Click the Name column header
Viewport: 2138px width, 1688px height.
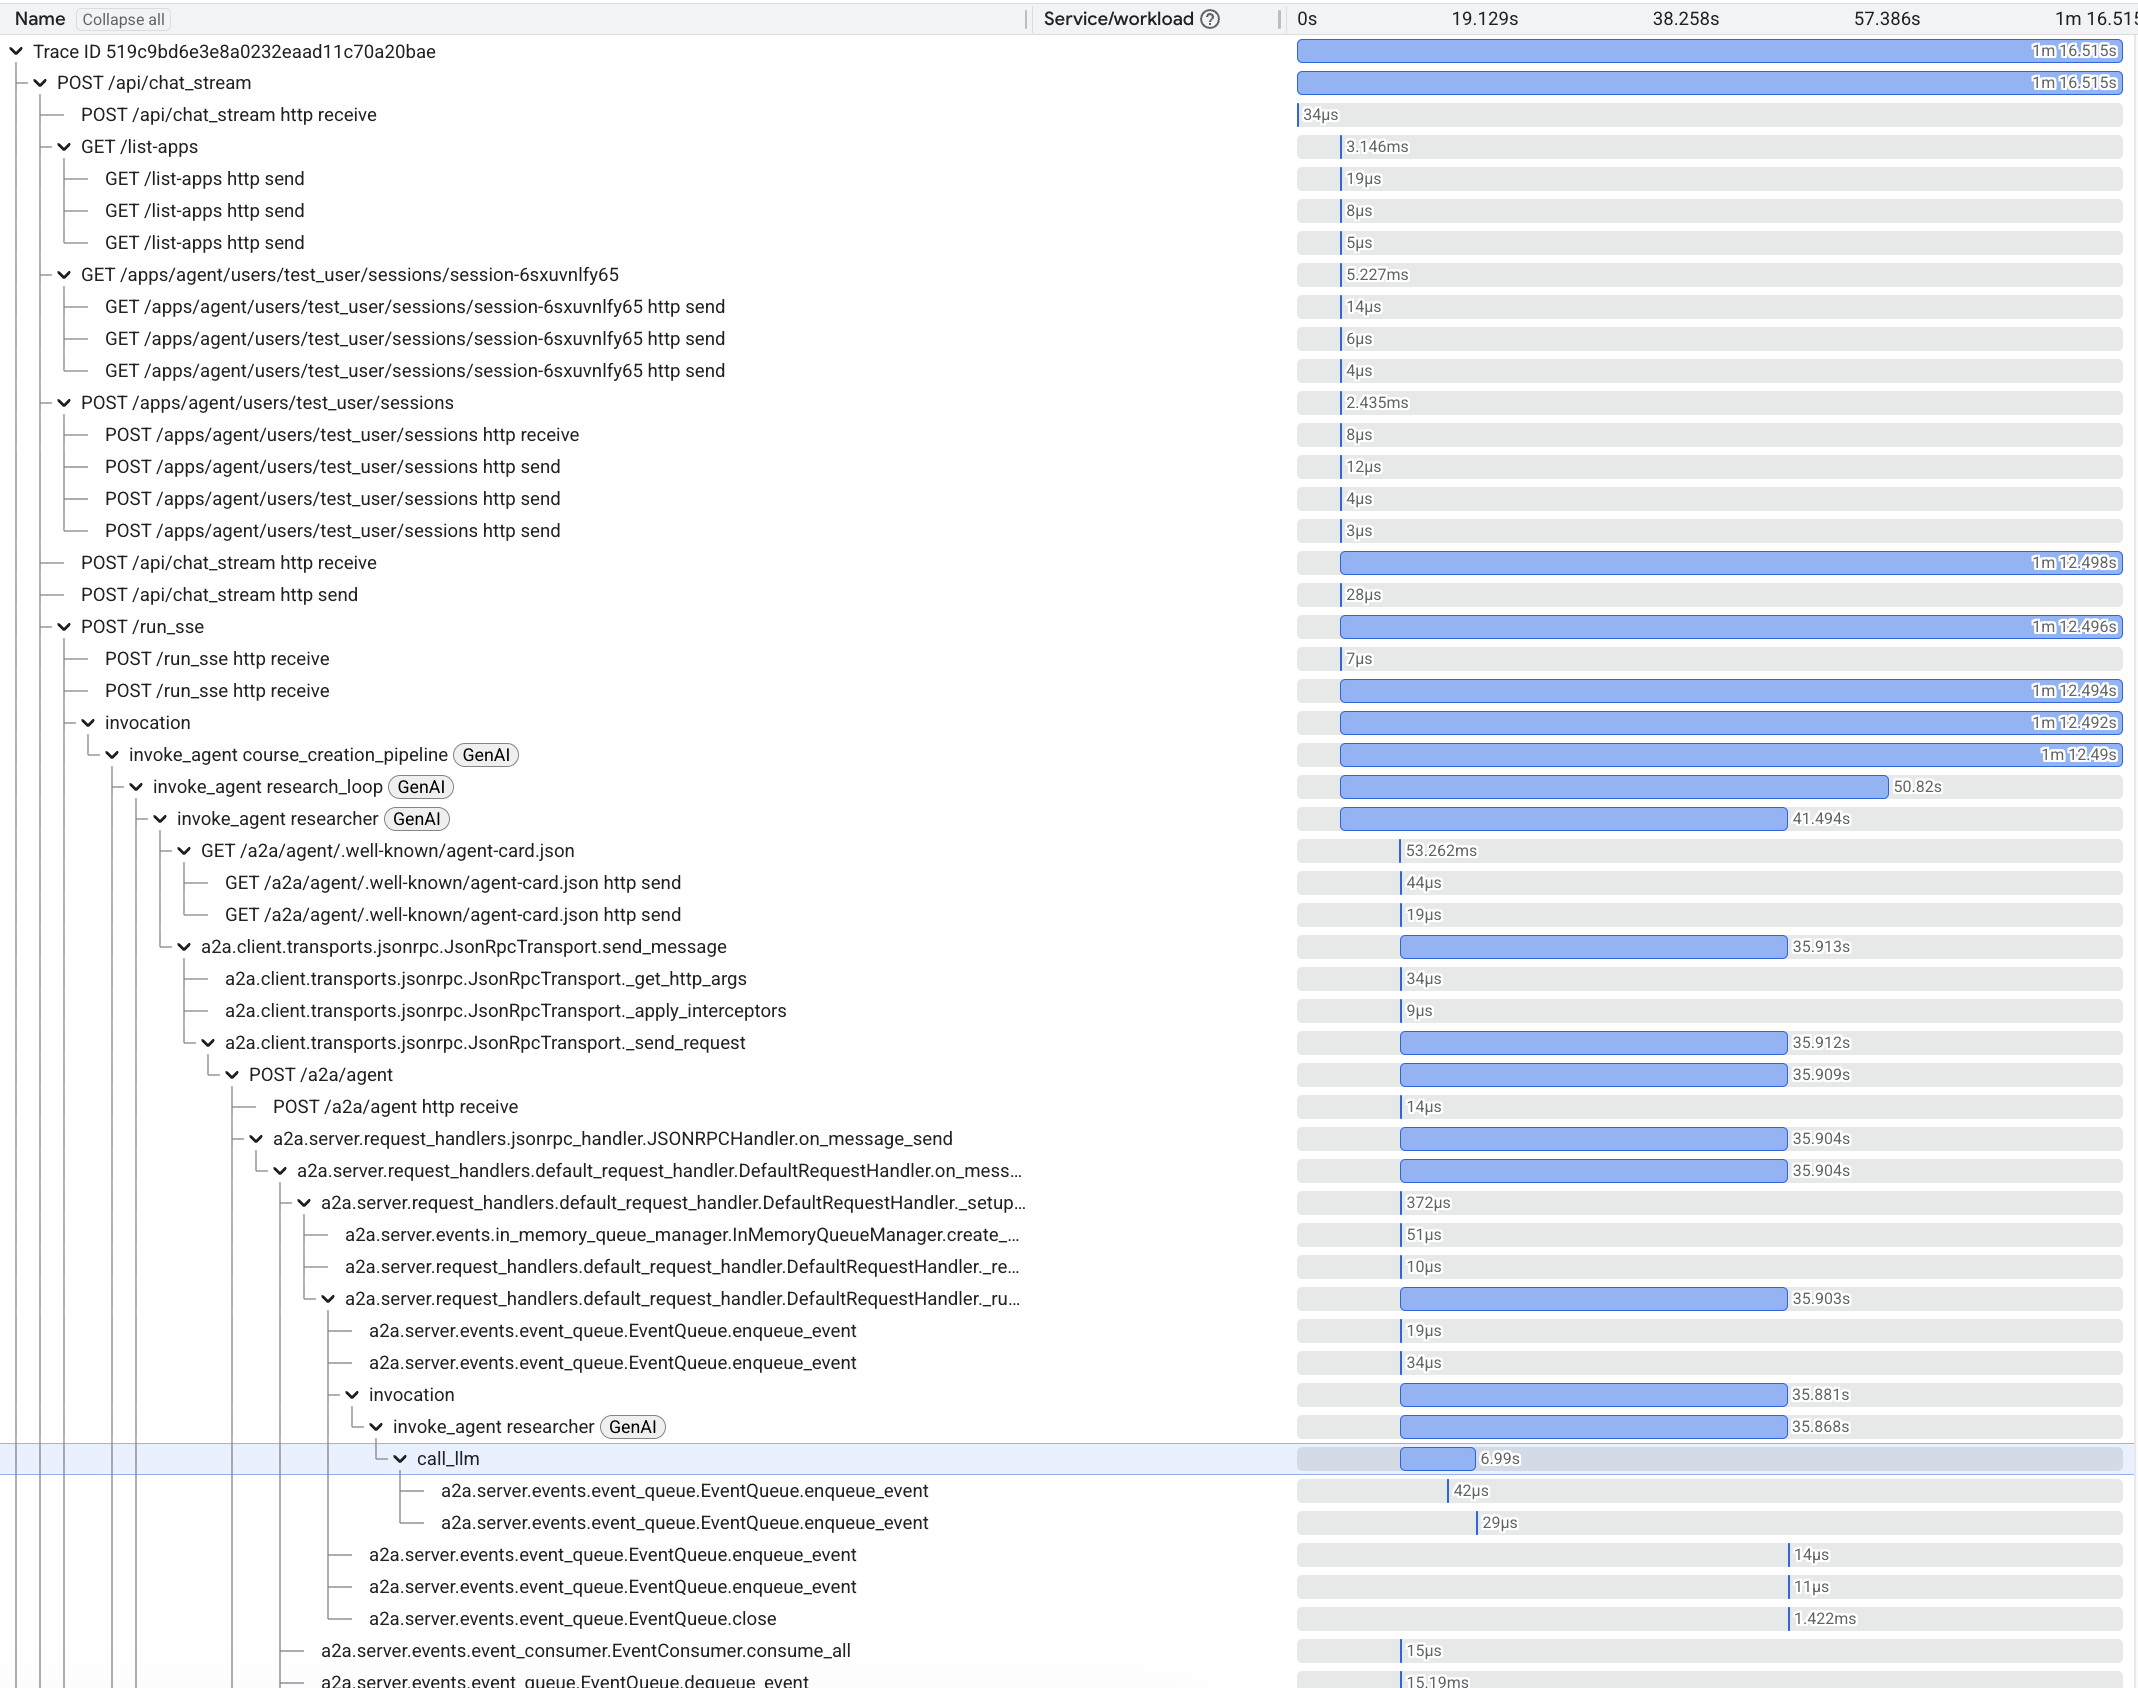(x=40, y=18)
